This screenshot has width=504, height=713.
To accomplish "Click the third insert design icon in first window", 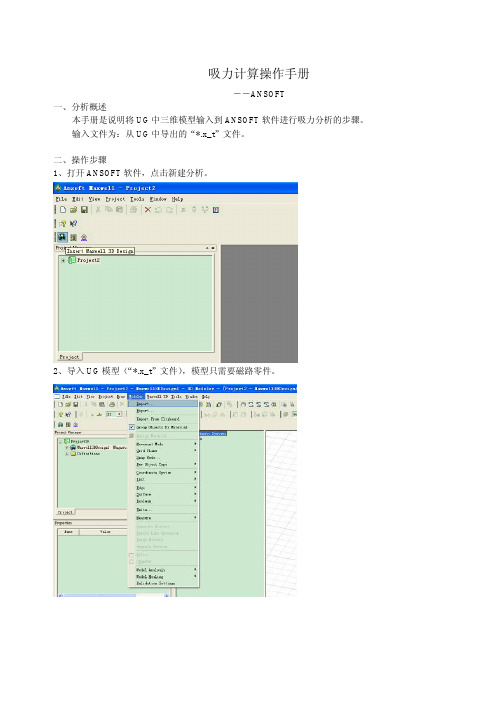I will [84, 237].
